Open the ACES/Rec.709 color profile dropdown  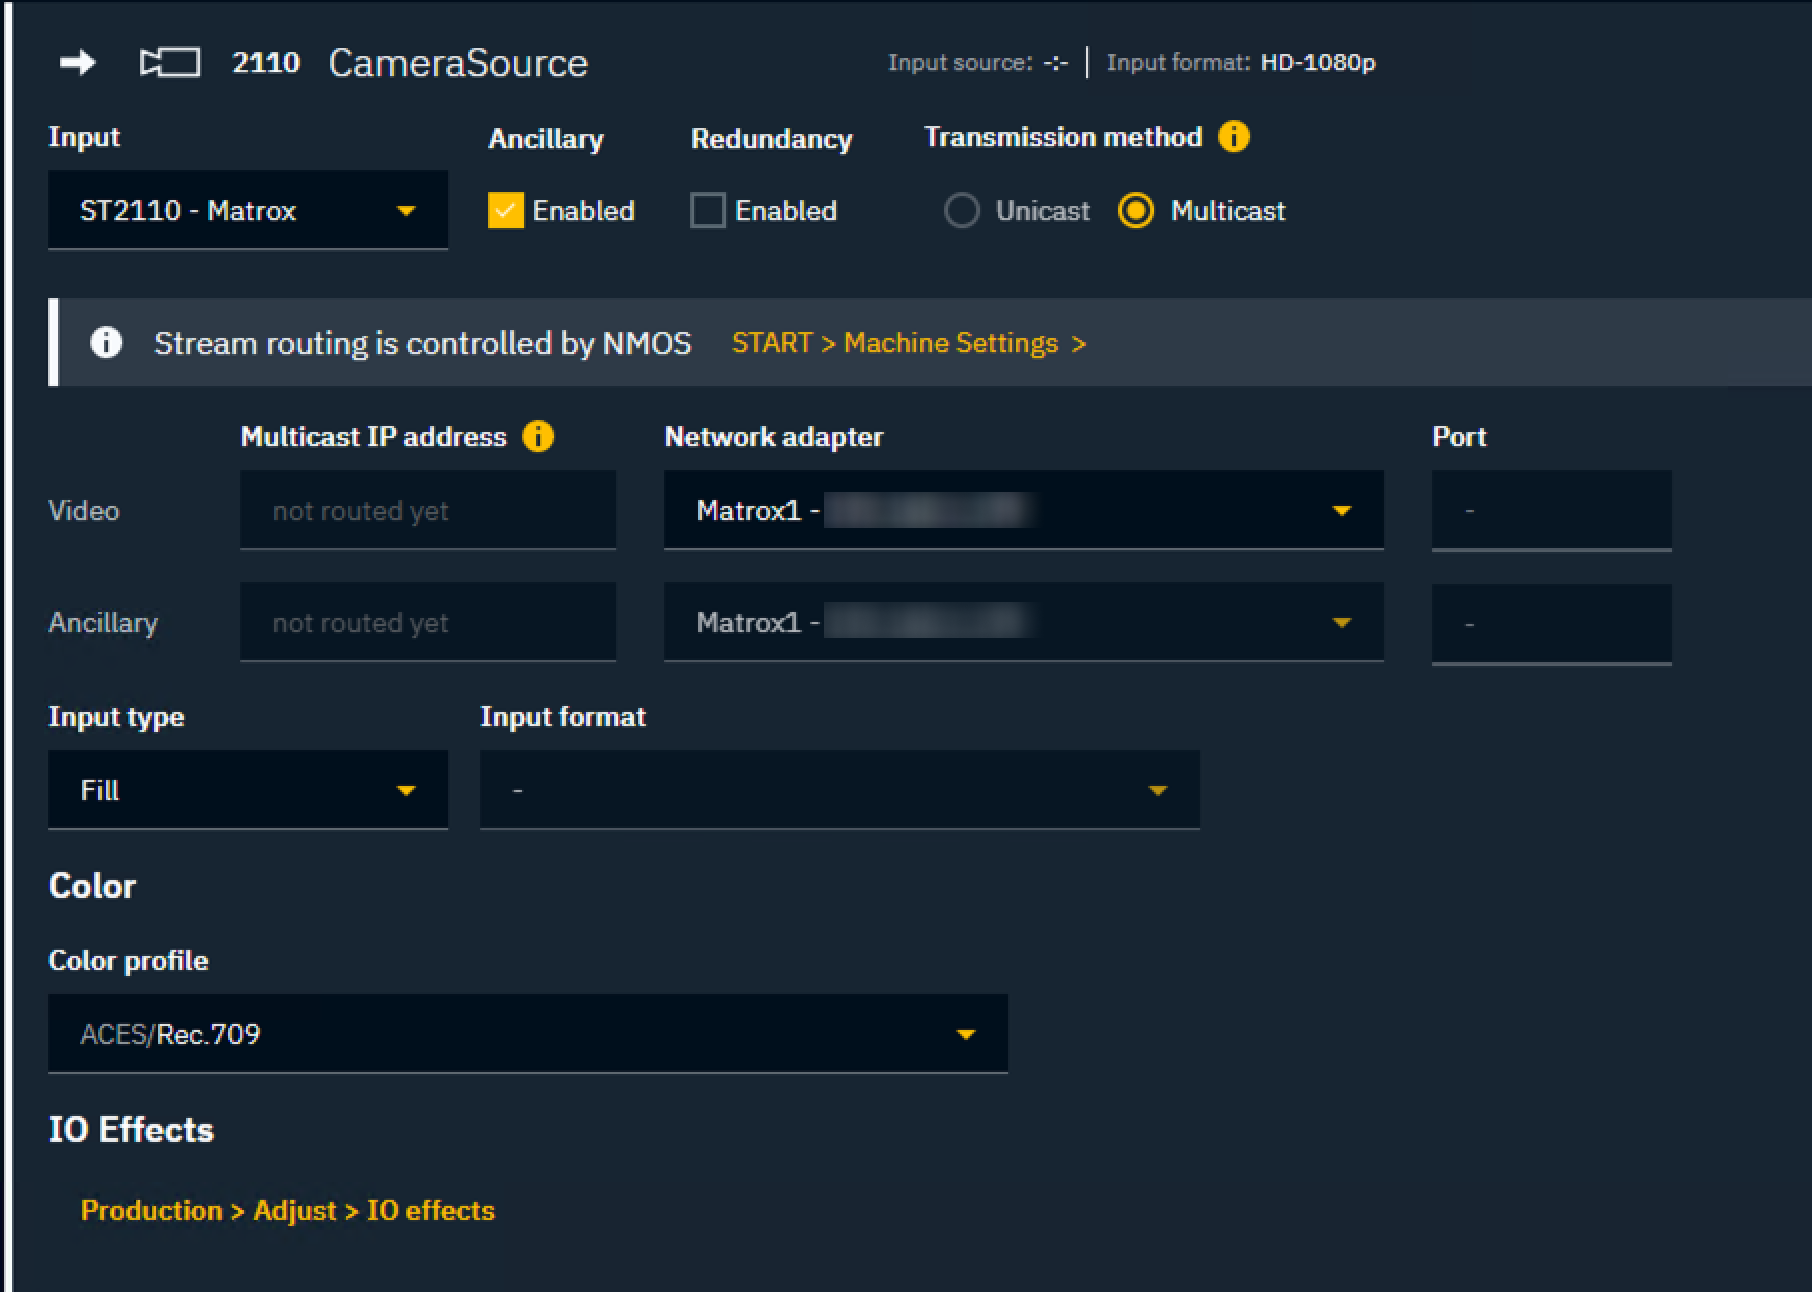pos(527,1034)
